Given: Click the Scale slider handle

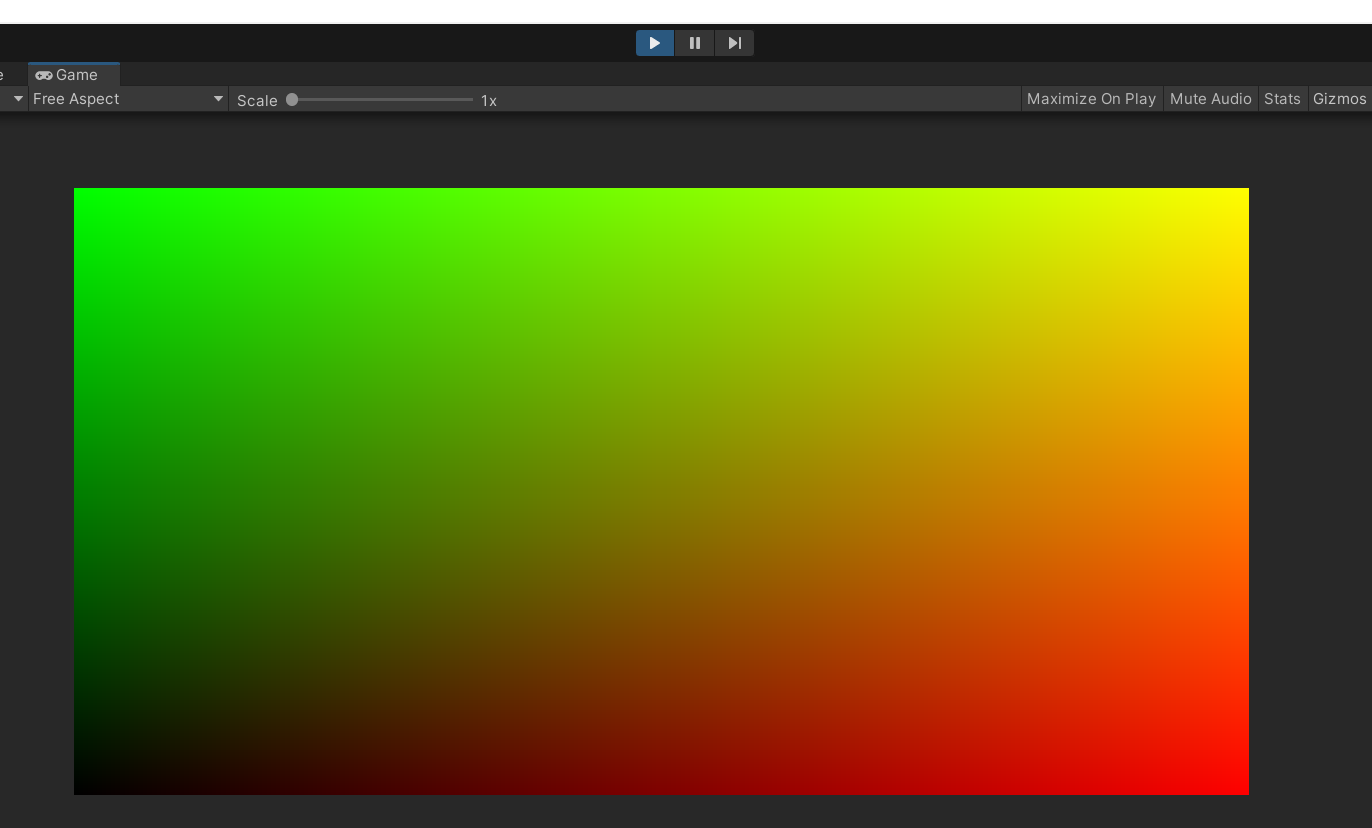Looking at the screenshot, I should click(x=292, y=99).
